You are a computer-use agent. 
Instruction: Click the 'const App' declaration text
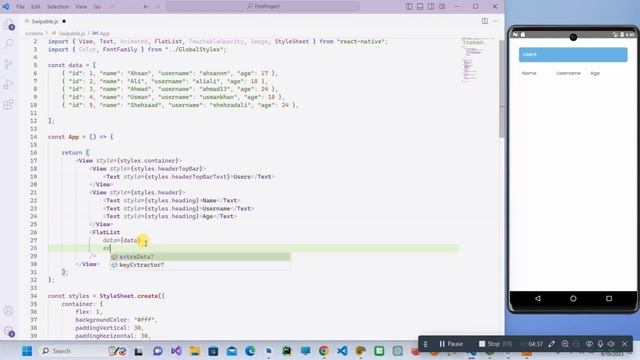click(63, 137)
